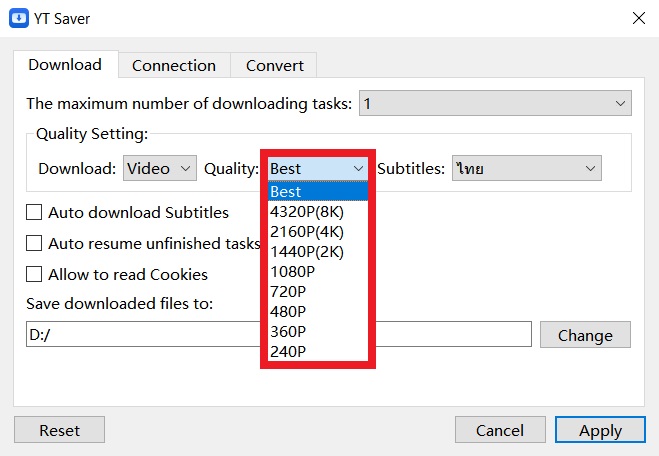Choose 4320P(8K) quality option

318,212
